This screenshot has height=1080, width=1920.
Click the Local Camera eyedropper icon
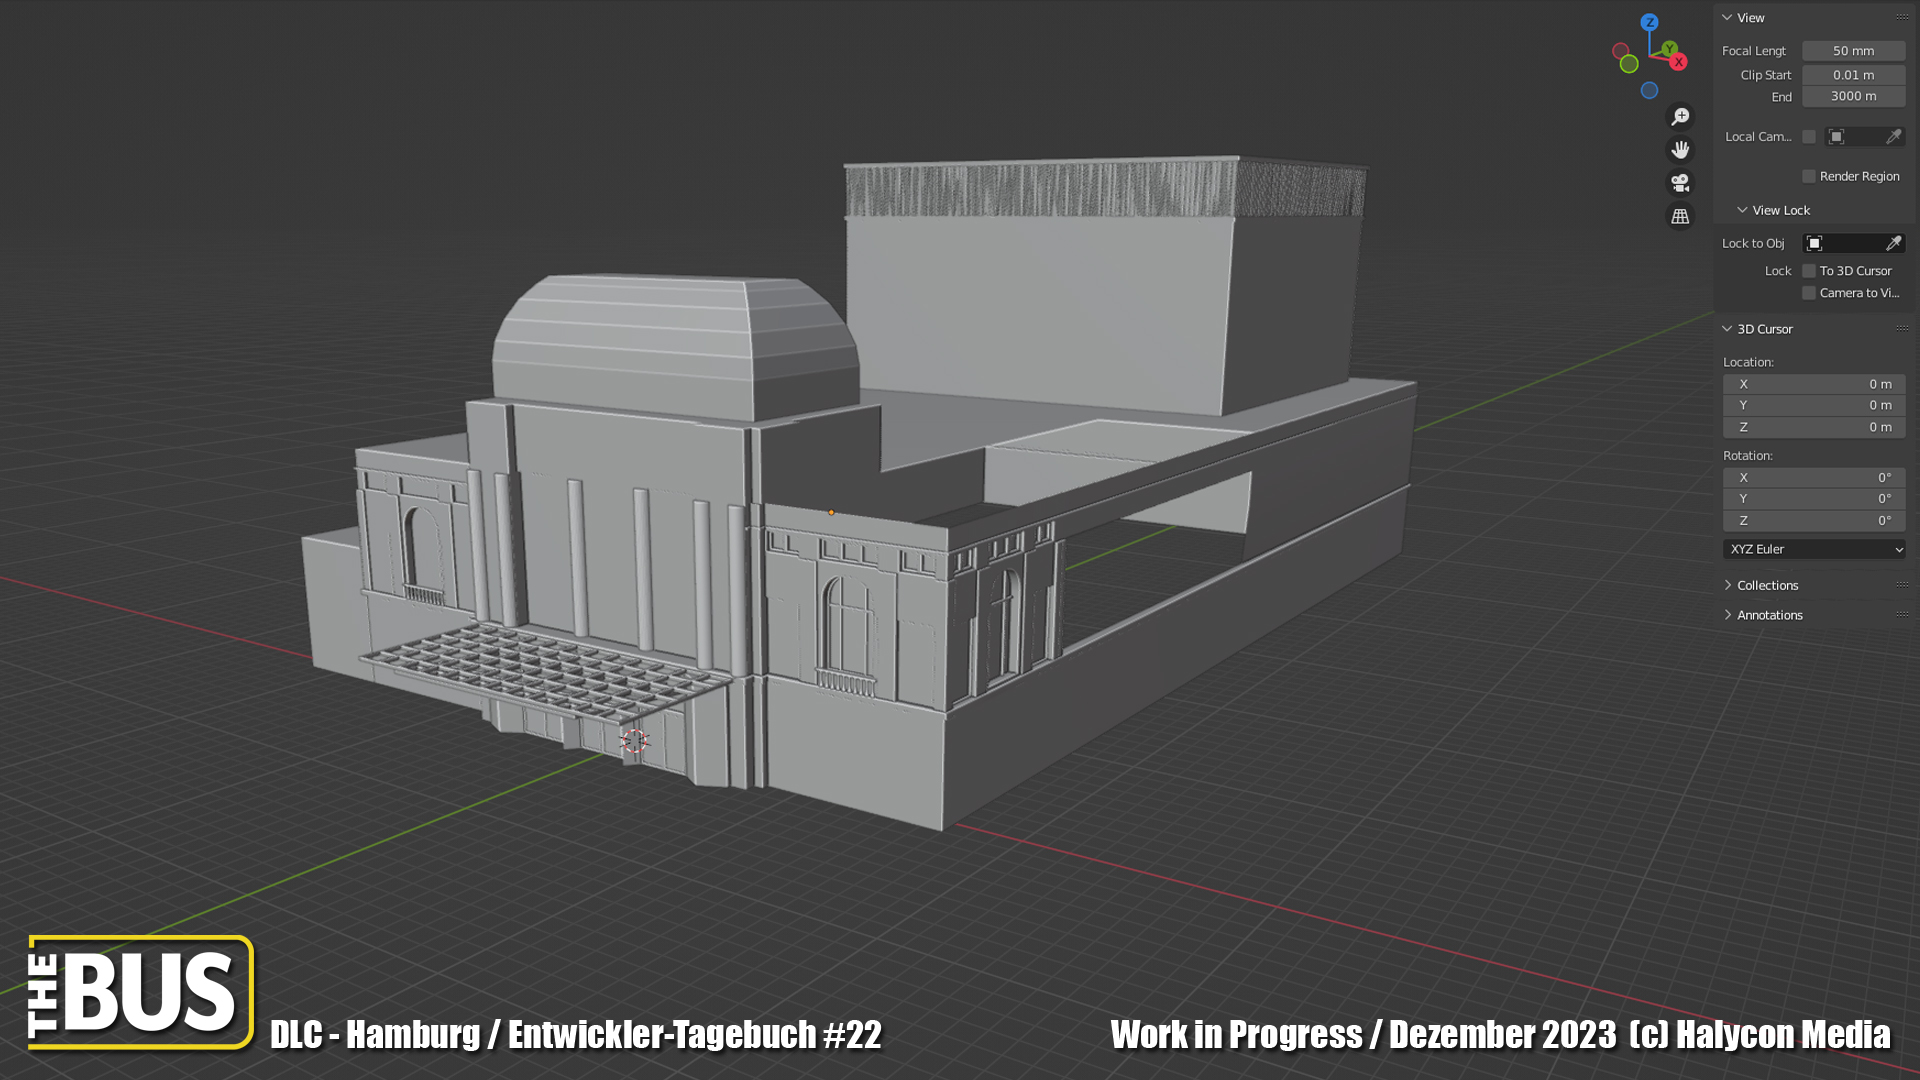tap(1893, 136)
